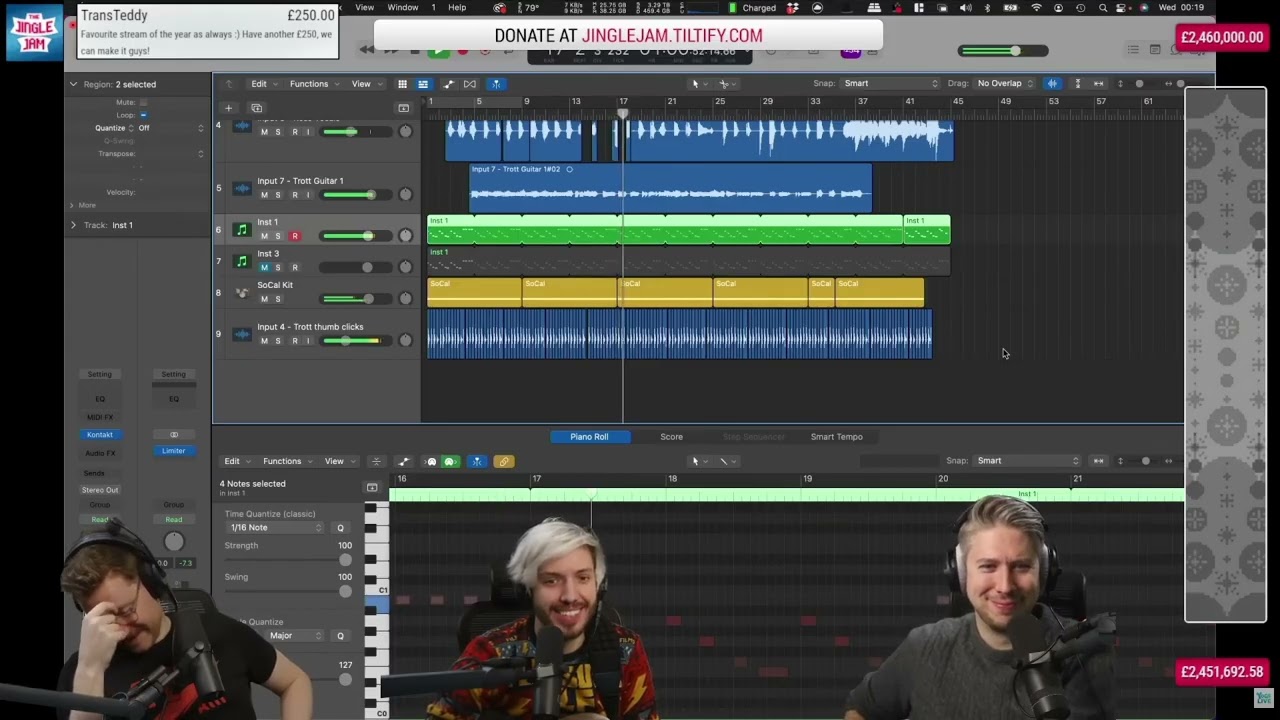Show the grid view icon in tracks toolbar

(402, 84)
